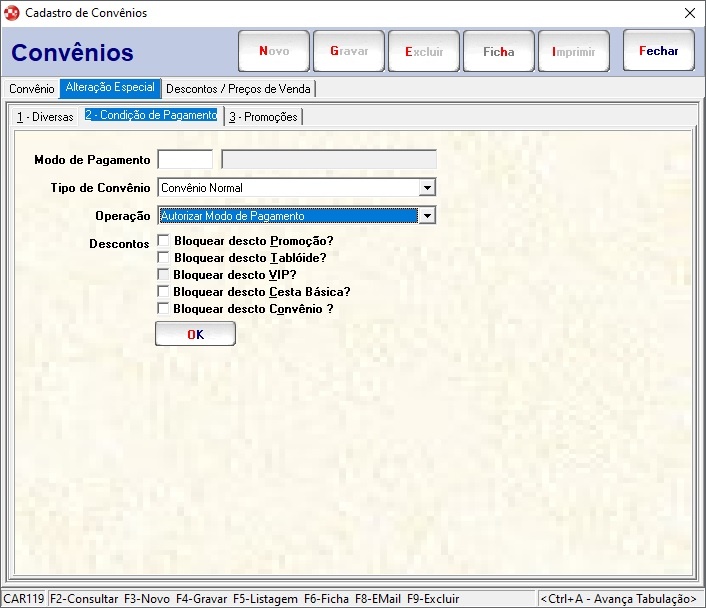The image size is (706, 608).
Task: Click F8-EMail in the status bar
Action: [378, 599]
